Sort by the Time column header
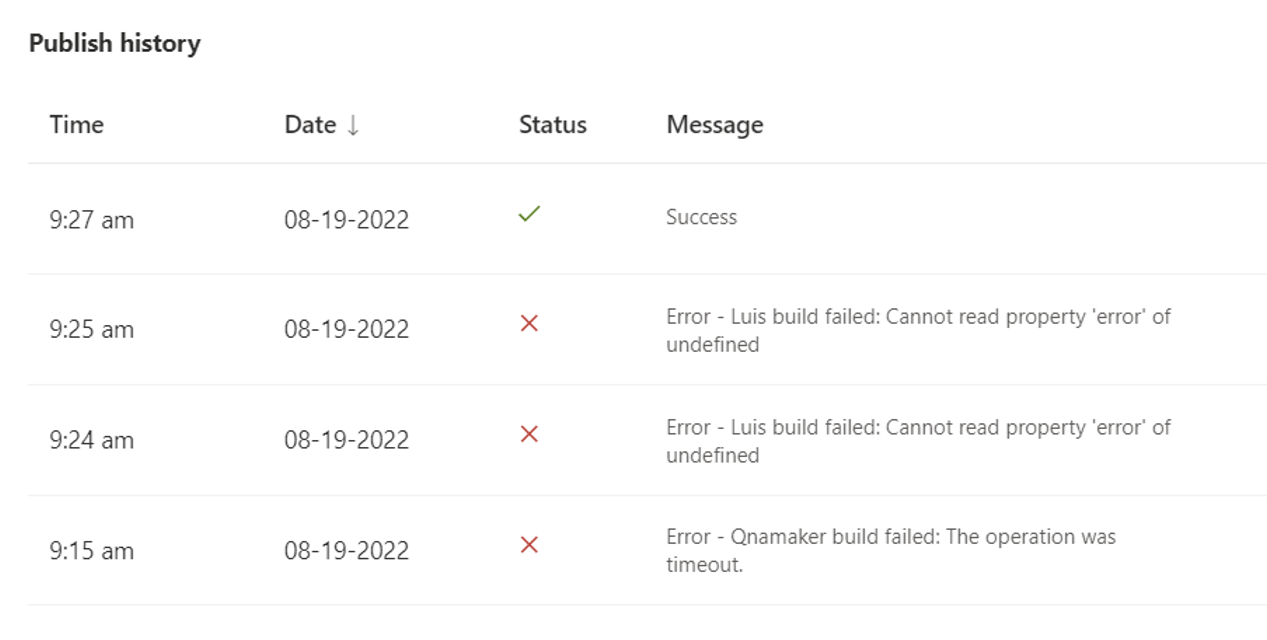 [77, 124]
